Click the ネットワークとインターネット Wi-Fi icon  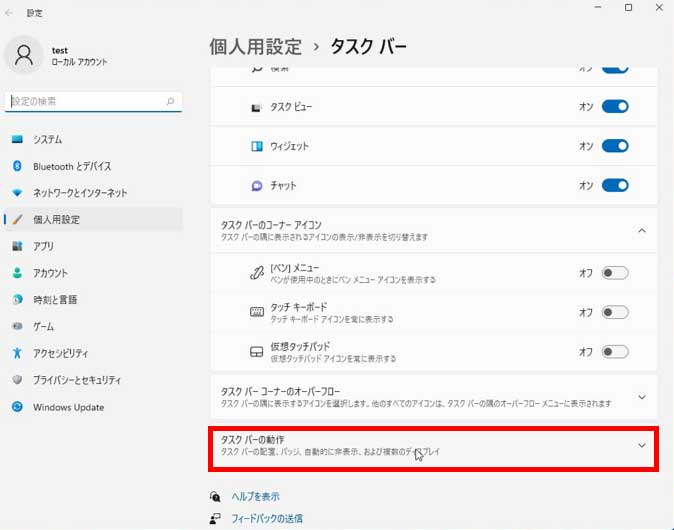point(17,193)
